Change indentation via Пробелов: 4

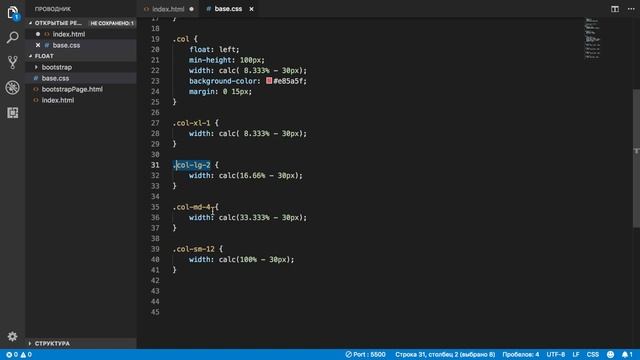(x=520, y=355)
